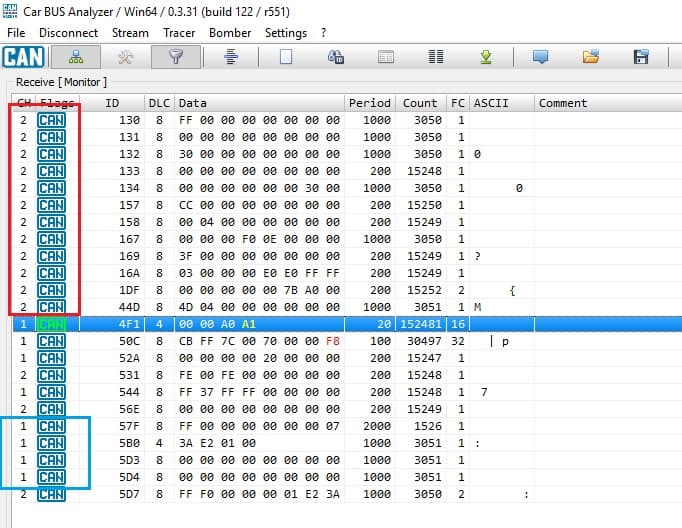The height and width of the screenshot is (528, 682).
Task: Select the row with ID 50C
Action: (x=347, y=341)
